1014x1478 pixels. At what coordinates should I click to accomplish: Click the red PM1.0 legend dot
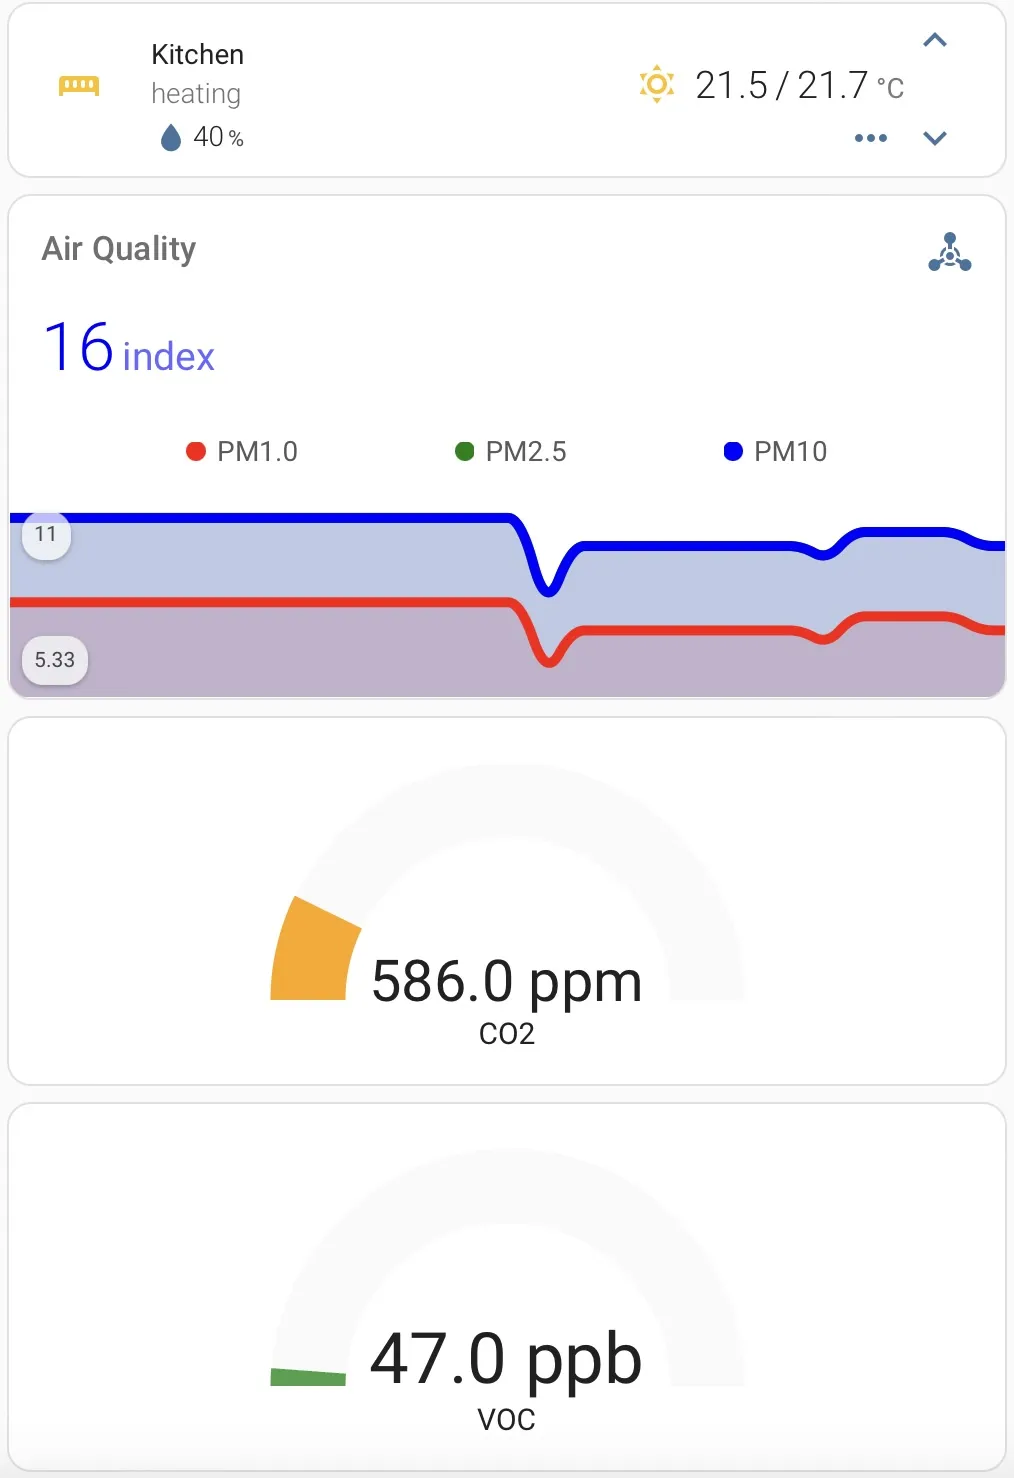coord(196,452)
